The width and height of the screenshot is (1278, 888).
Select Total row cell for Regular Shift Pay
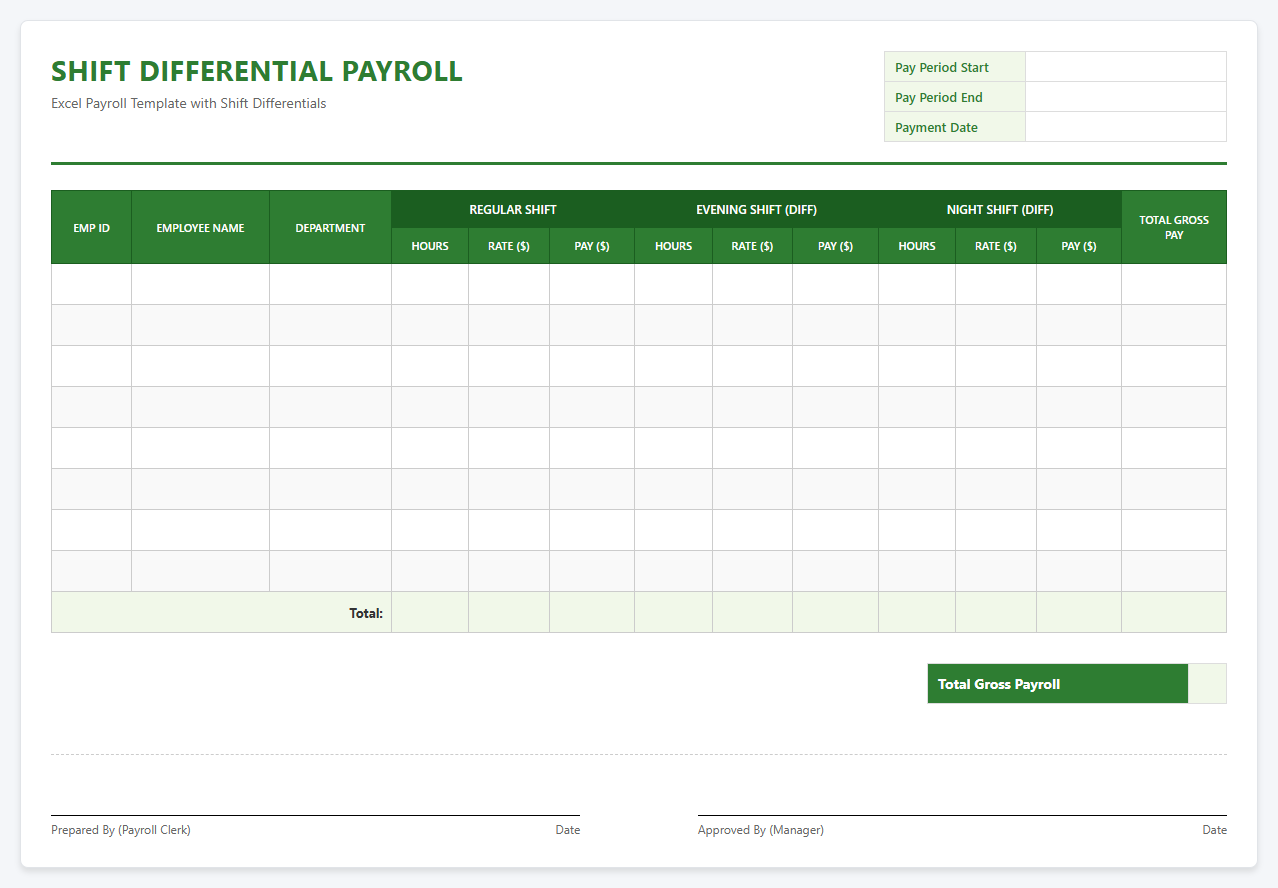(592, 612)
